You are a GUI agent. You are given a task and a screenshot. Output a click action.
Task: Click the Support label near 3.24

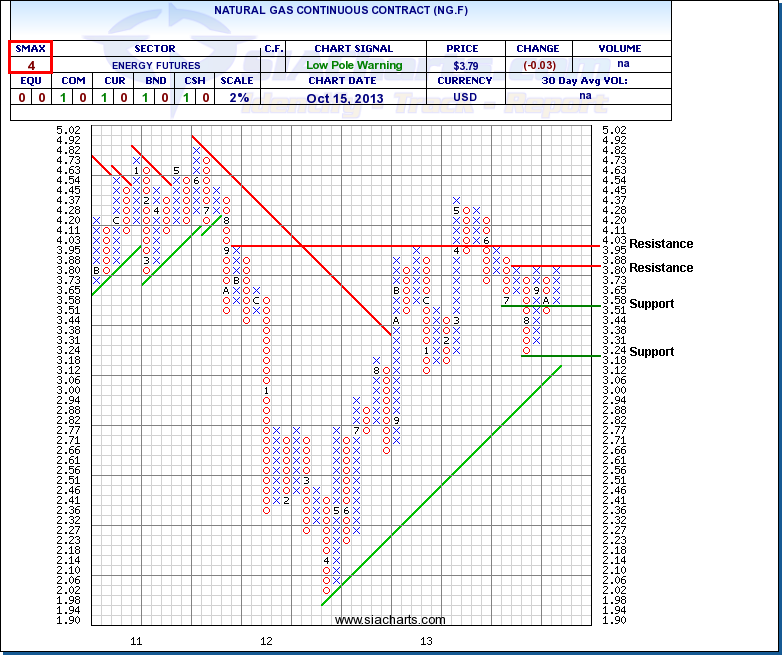point(652,352)
